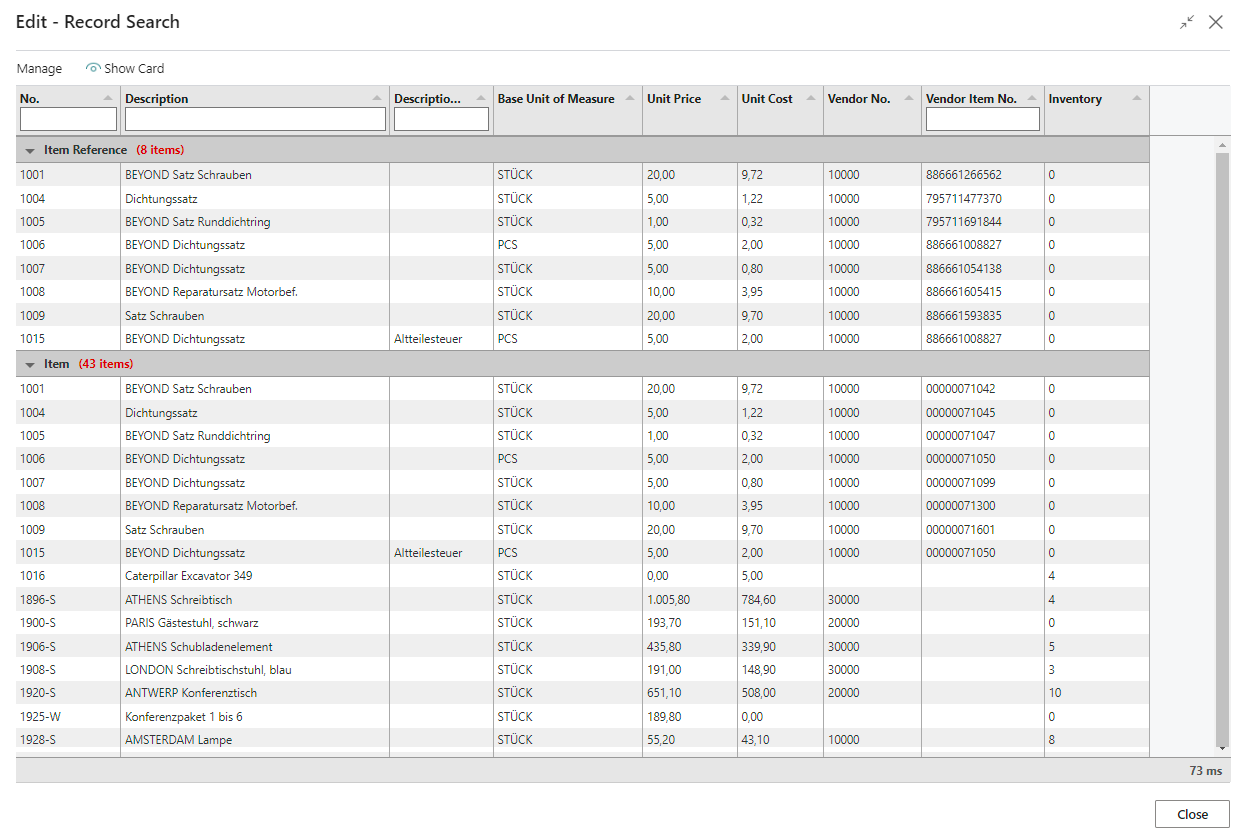Viewport: 1236px width, 838px height.
Task: Click the Show Card eye icon
Action: click(x=93, y=69)
